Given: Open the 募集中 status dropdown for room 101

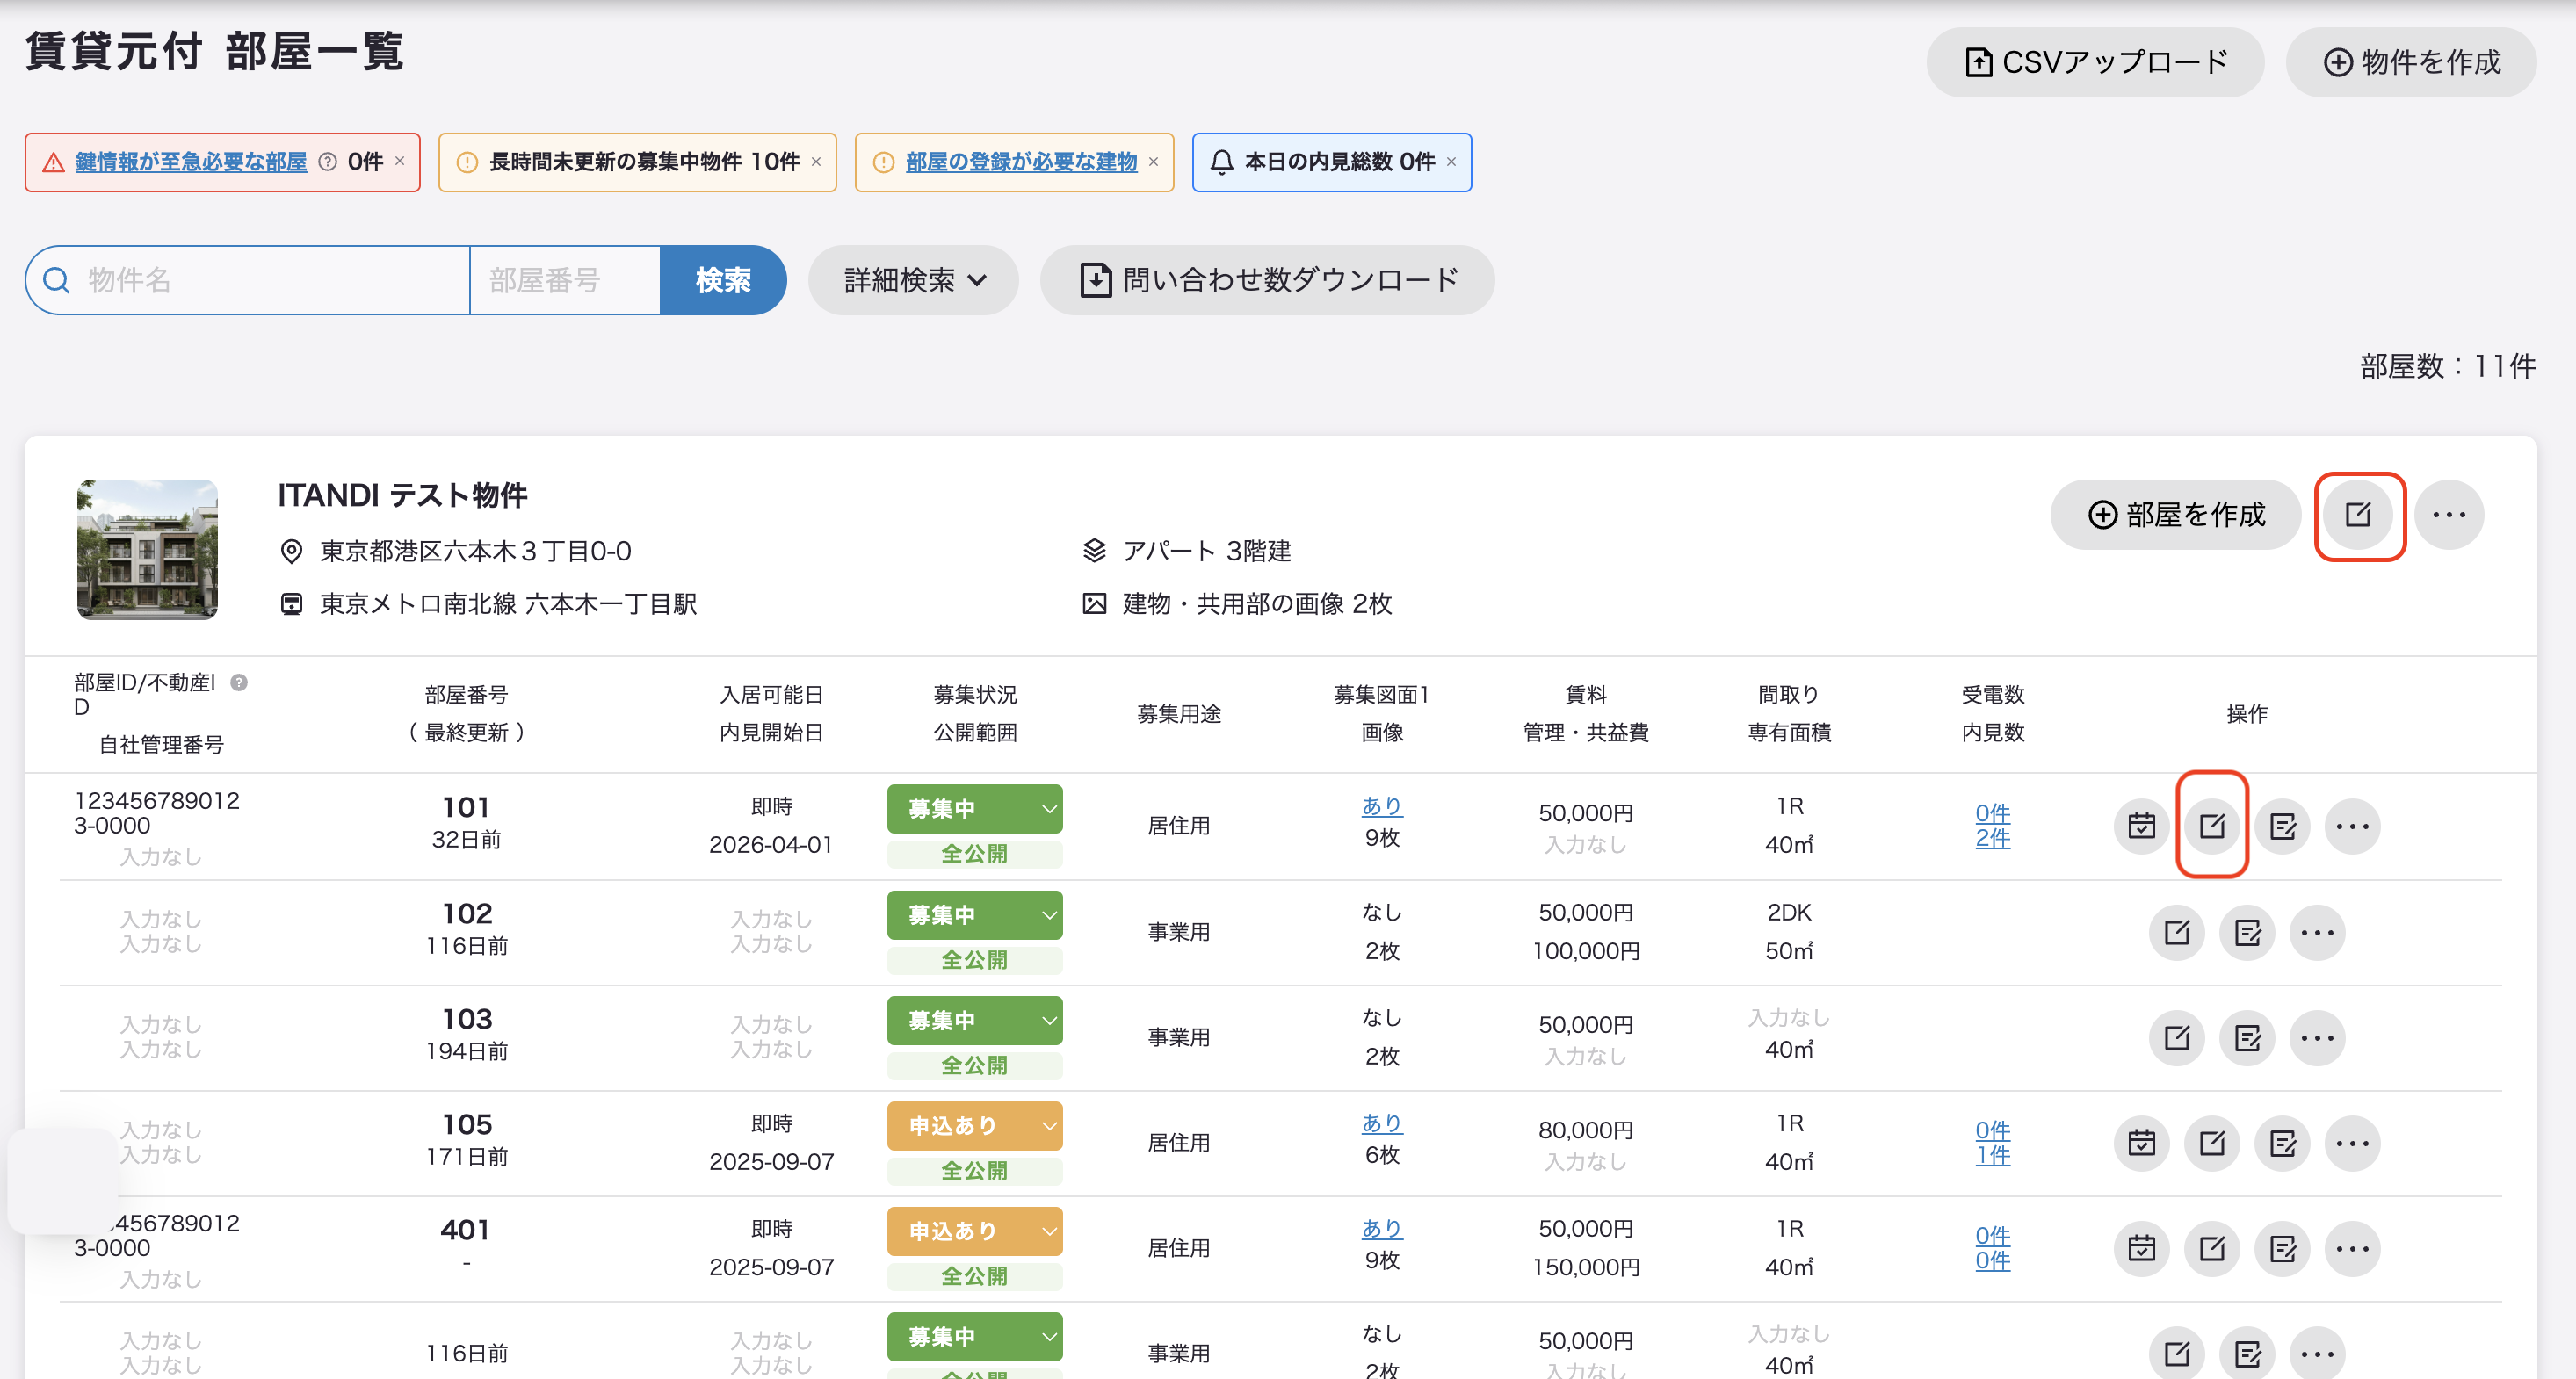Looking at the screenshot, I should tap(974, 808).
